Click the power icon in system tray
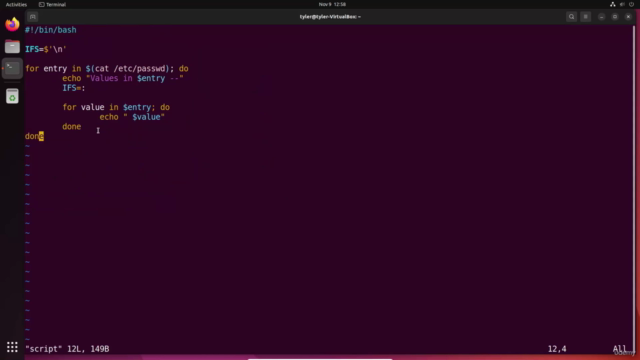Screen dimensions: 640x360 coord(631,4)
